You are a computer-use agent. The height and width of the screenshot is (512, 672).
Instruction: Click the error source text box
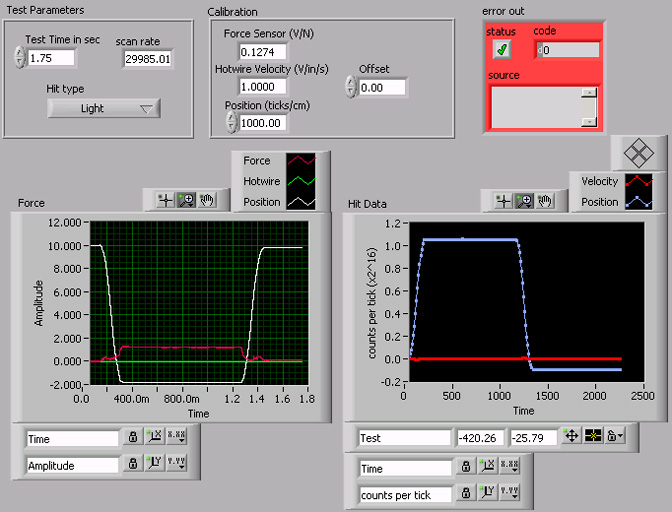pyautogui.click(x=536, y=108)
